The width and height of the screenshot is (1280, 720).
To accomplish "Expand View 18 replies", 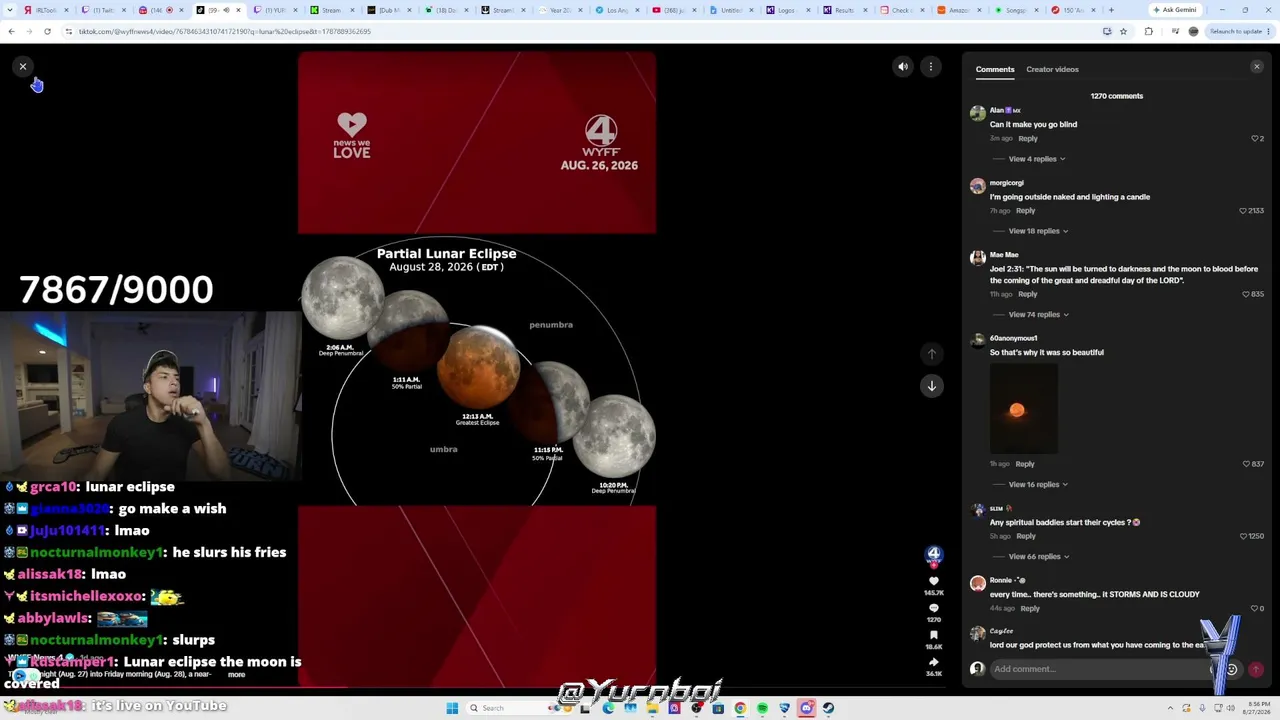I will (1039, 231).
